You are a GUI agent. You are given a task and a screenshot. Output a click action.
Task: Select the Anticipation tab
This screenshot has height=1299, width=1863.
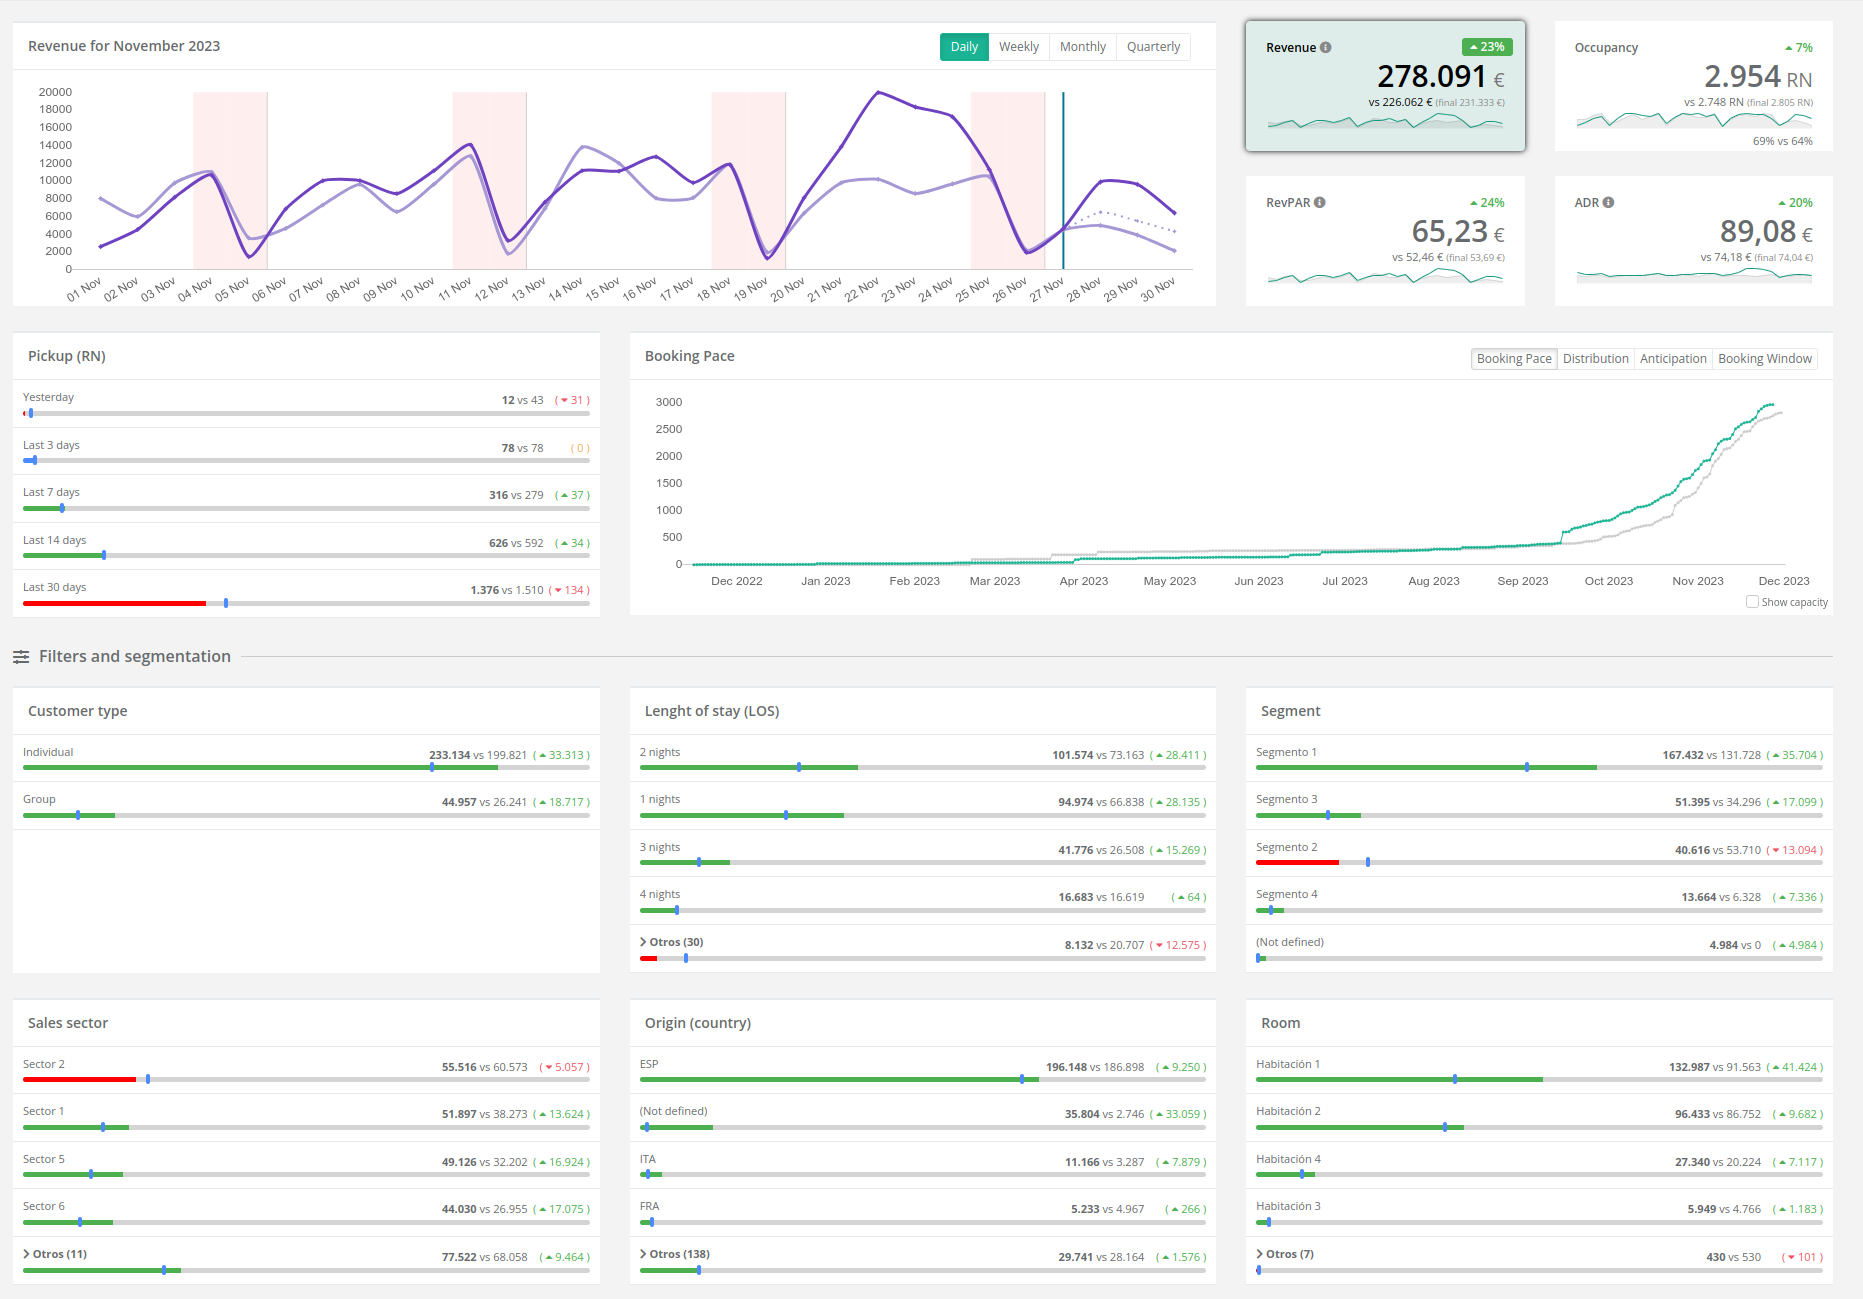tap(1673, 359)
